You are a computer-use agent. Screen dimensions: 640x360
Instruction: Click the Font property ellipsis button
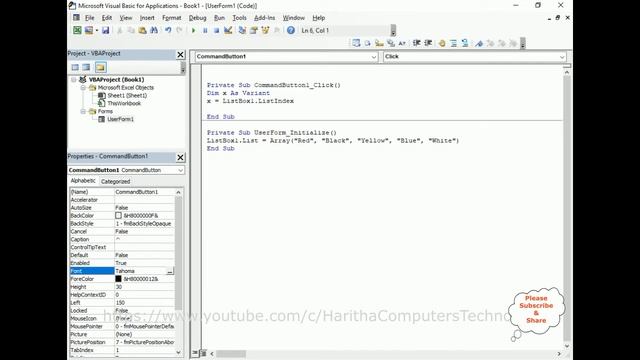point(170,271)
